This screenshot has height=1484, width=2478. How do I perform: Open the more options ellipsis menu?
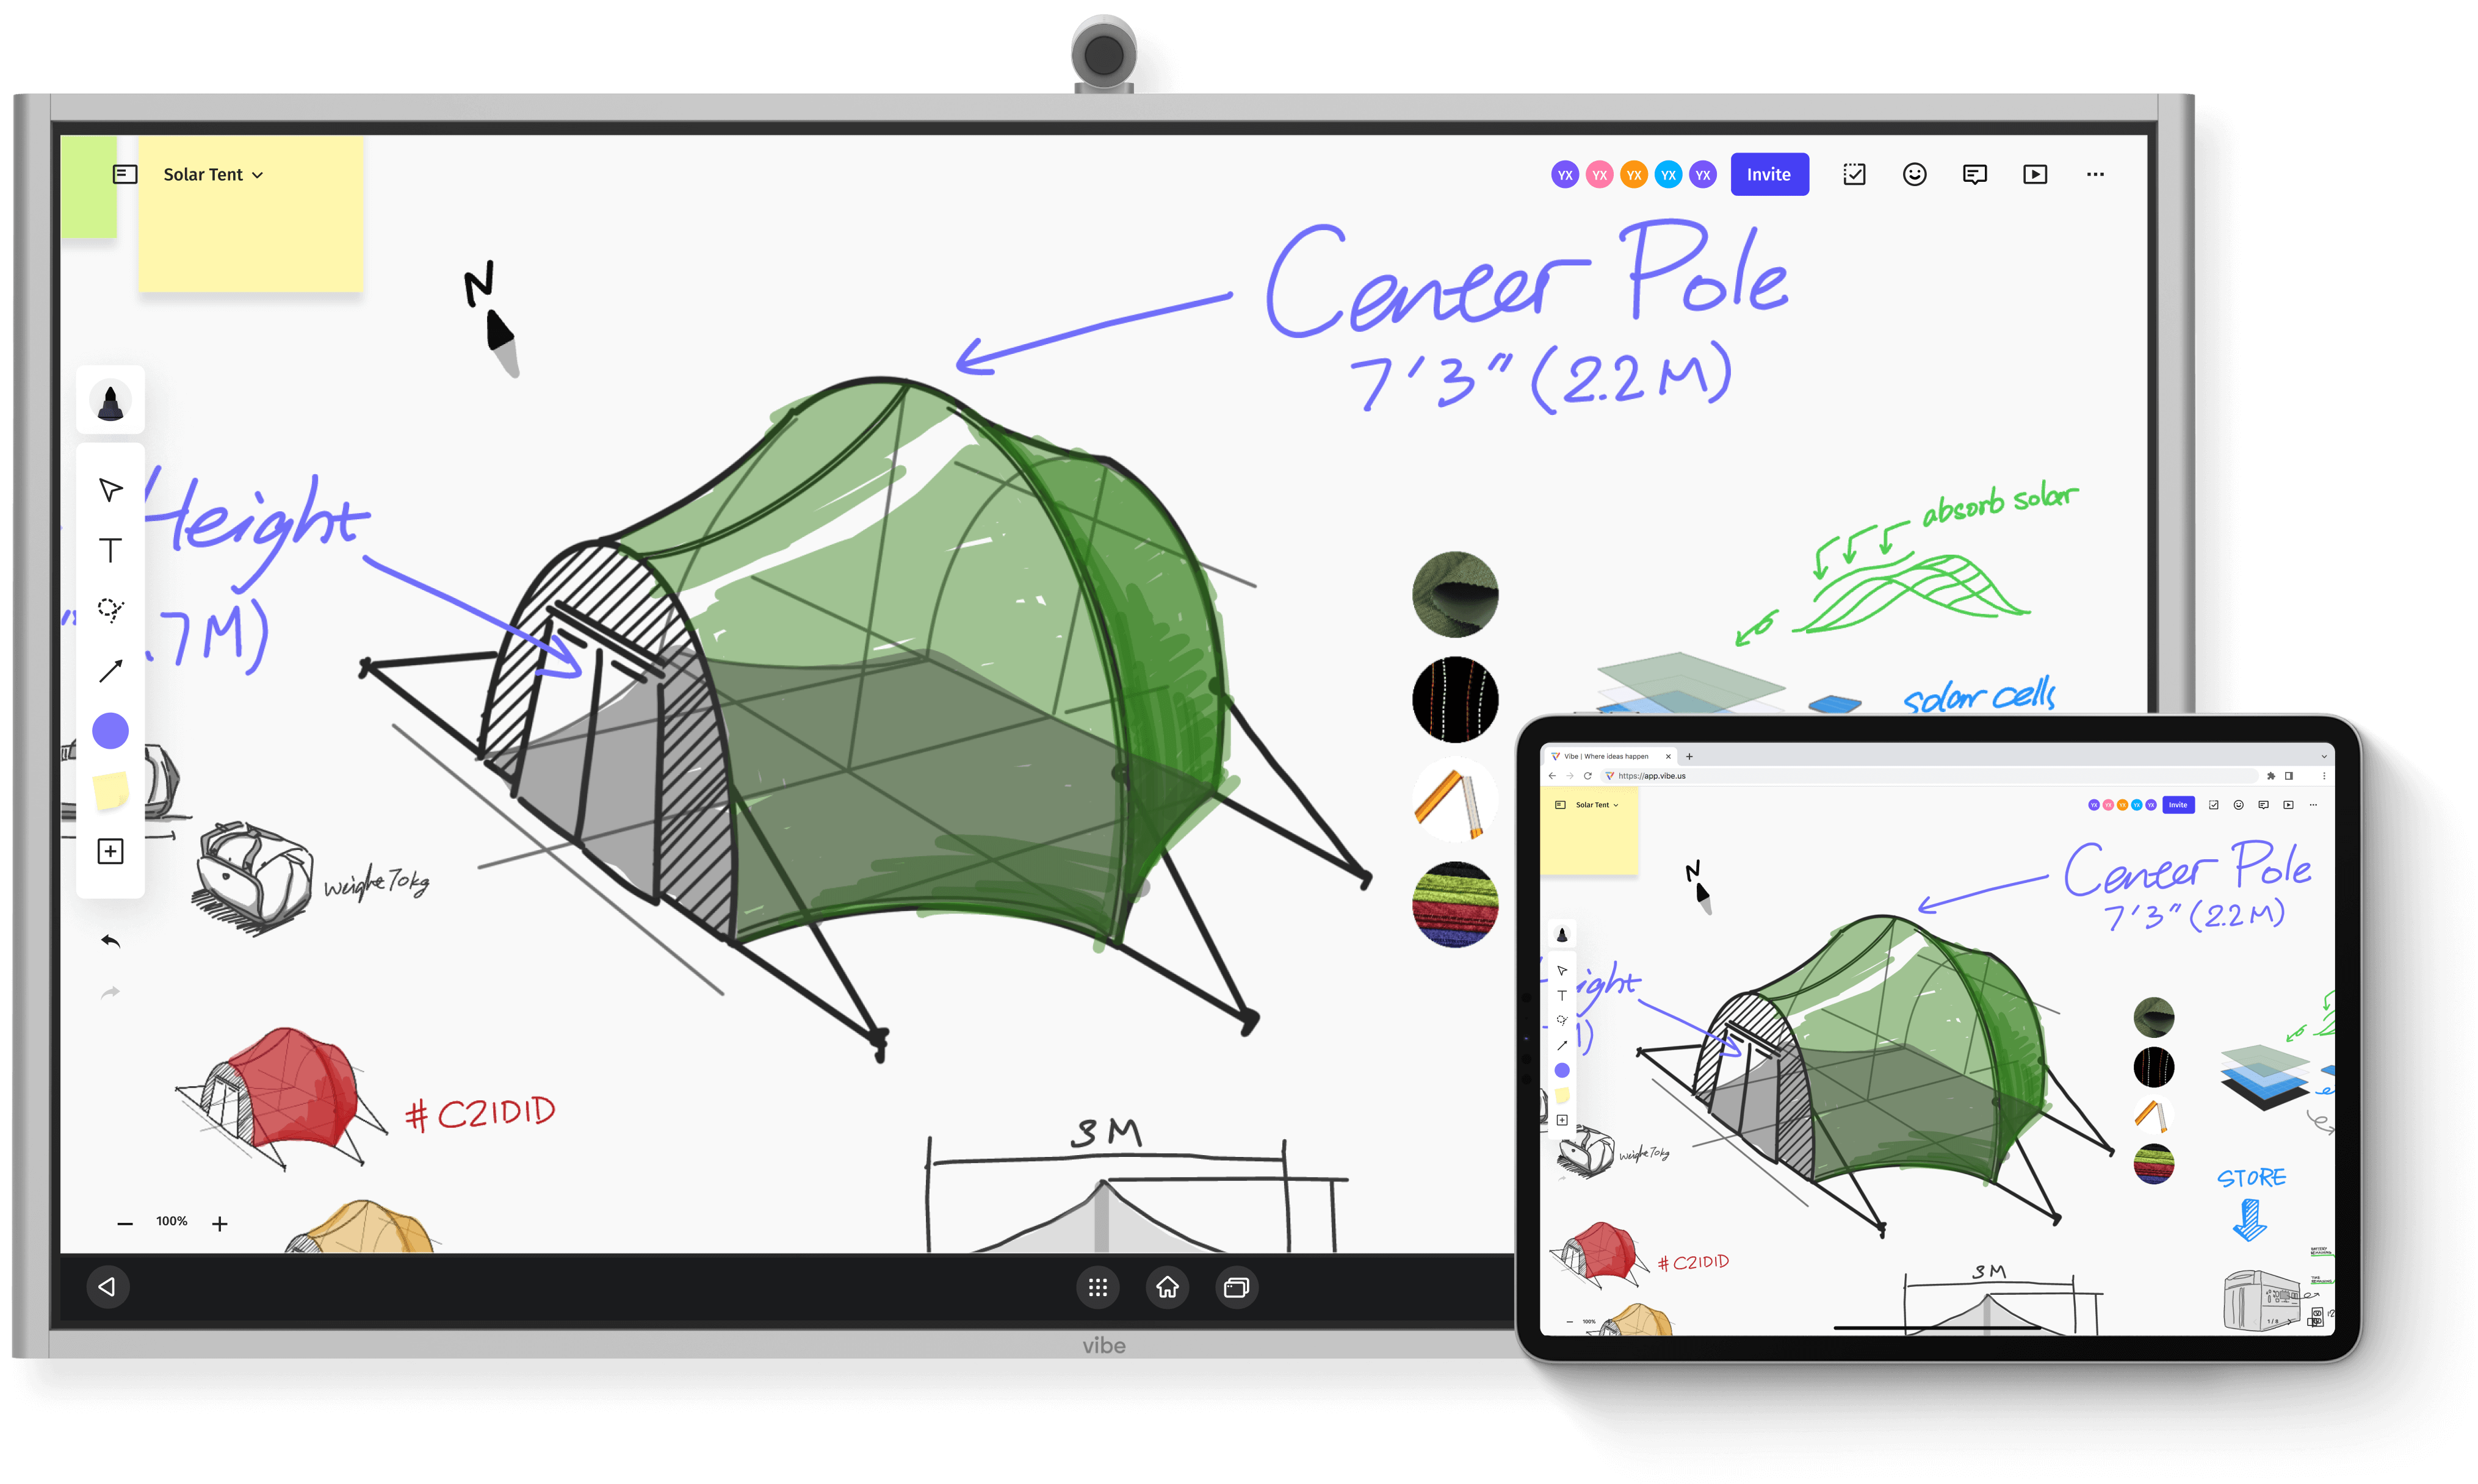click(2095, 174)
